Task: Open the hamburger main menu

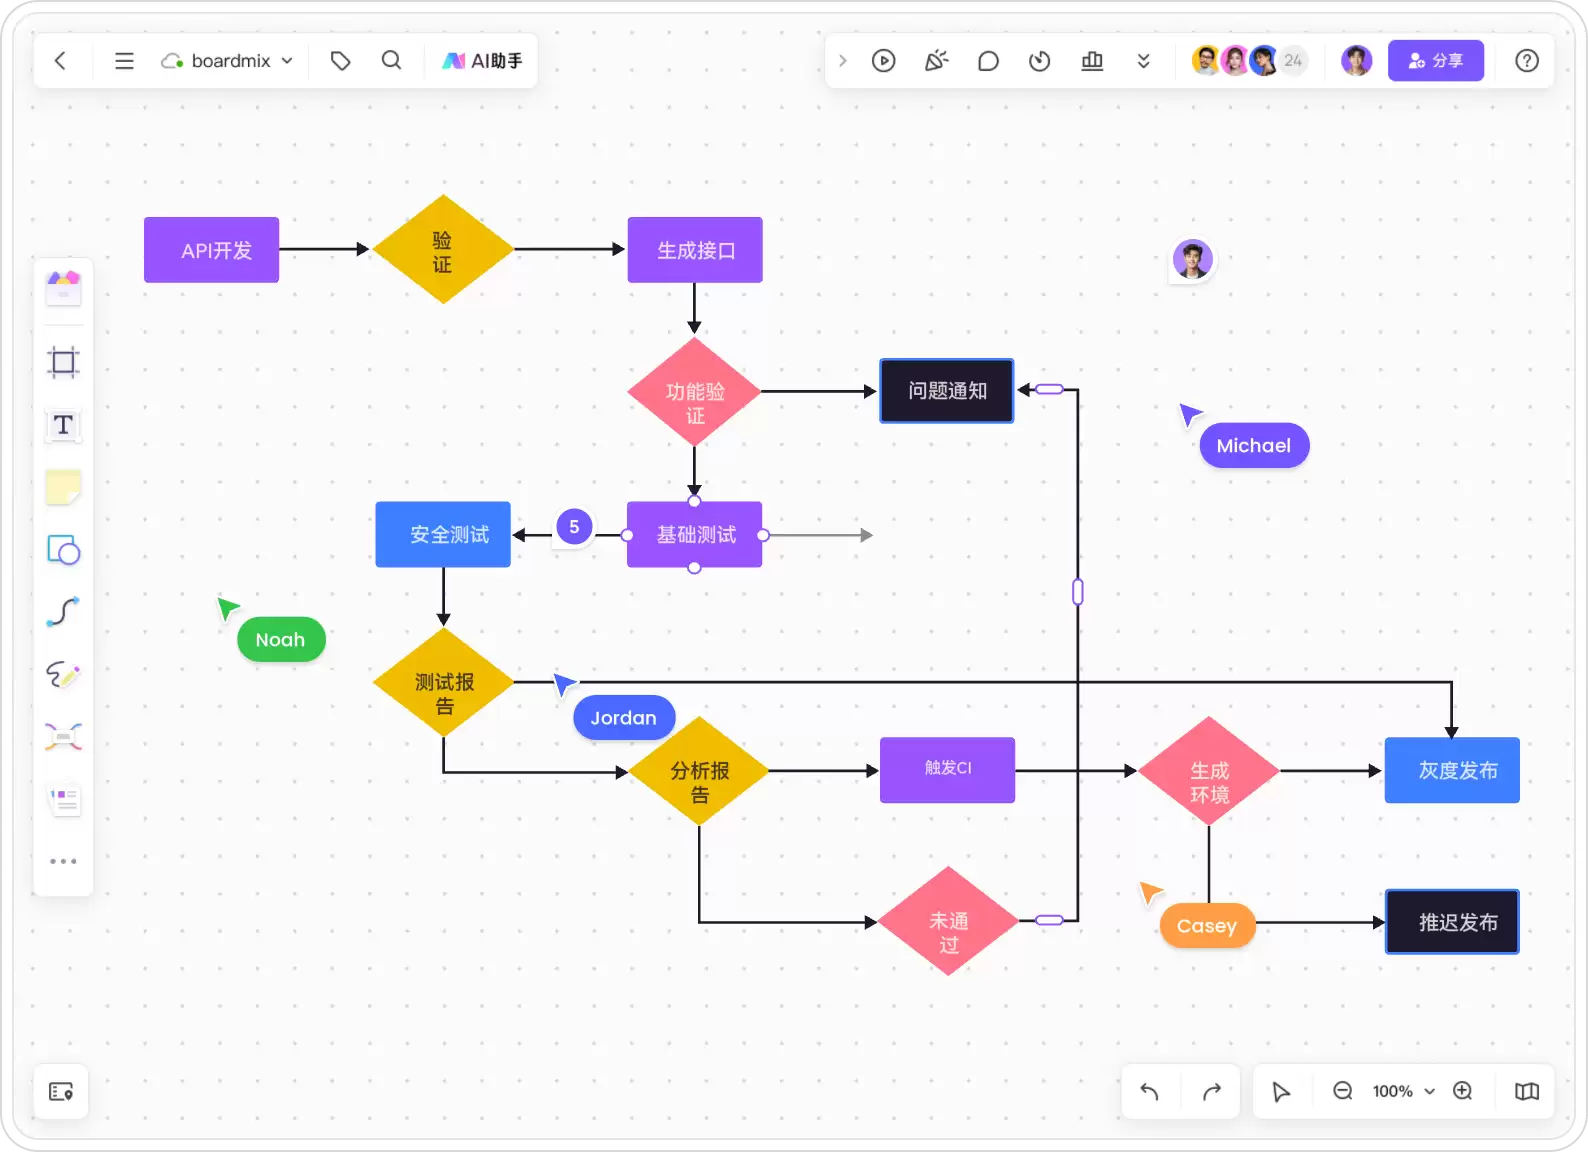Action: click(x=124, y=61)
